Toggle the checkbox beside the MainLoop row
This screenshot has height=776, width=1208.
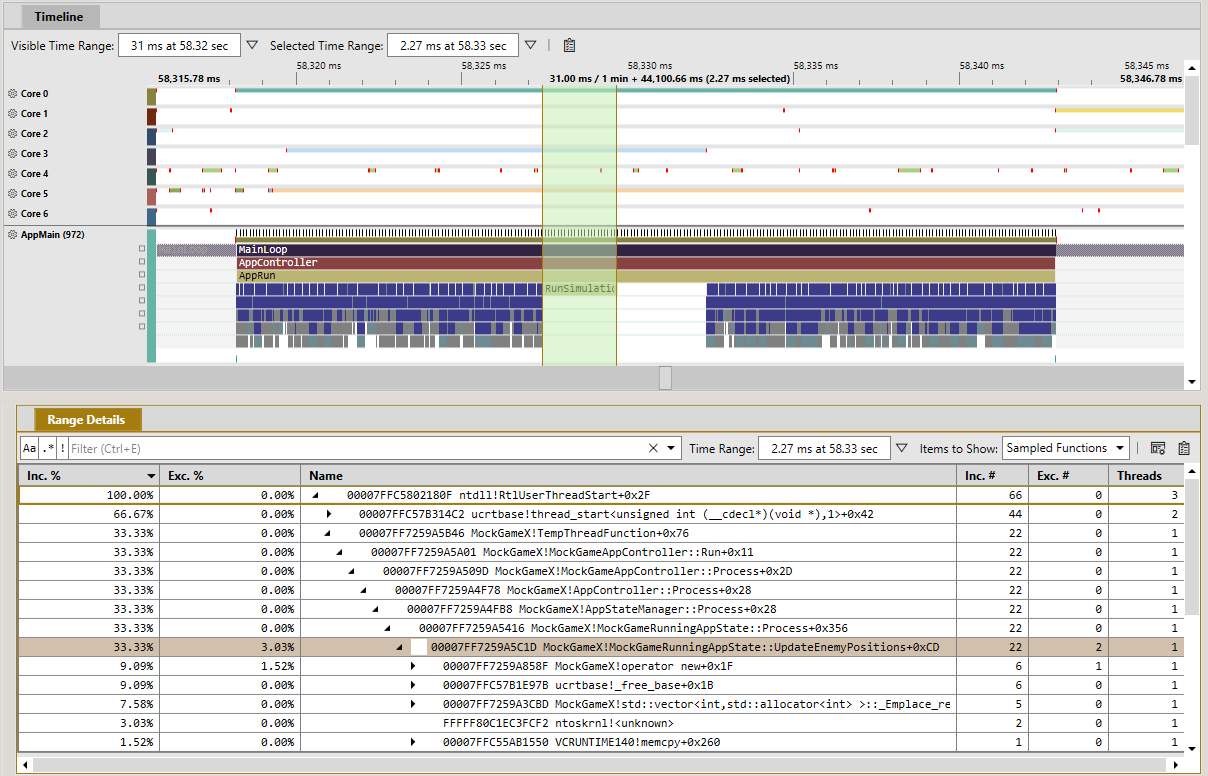142,249
